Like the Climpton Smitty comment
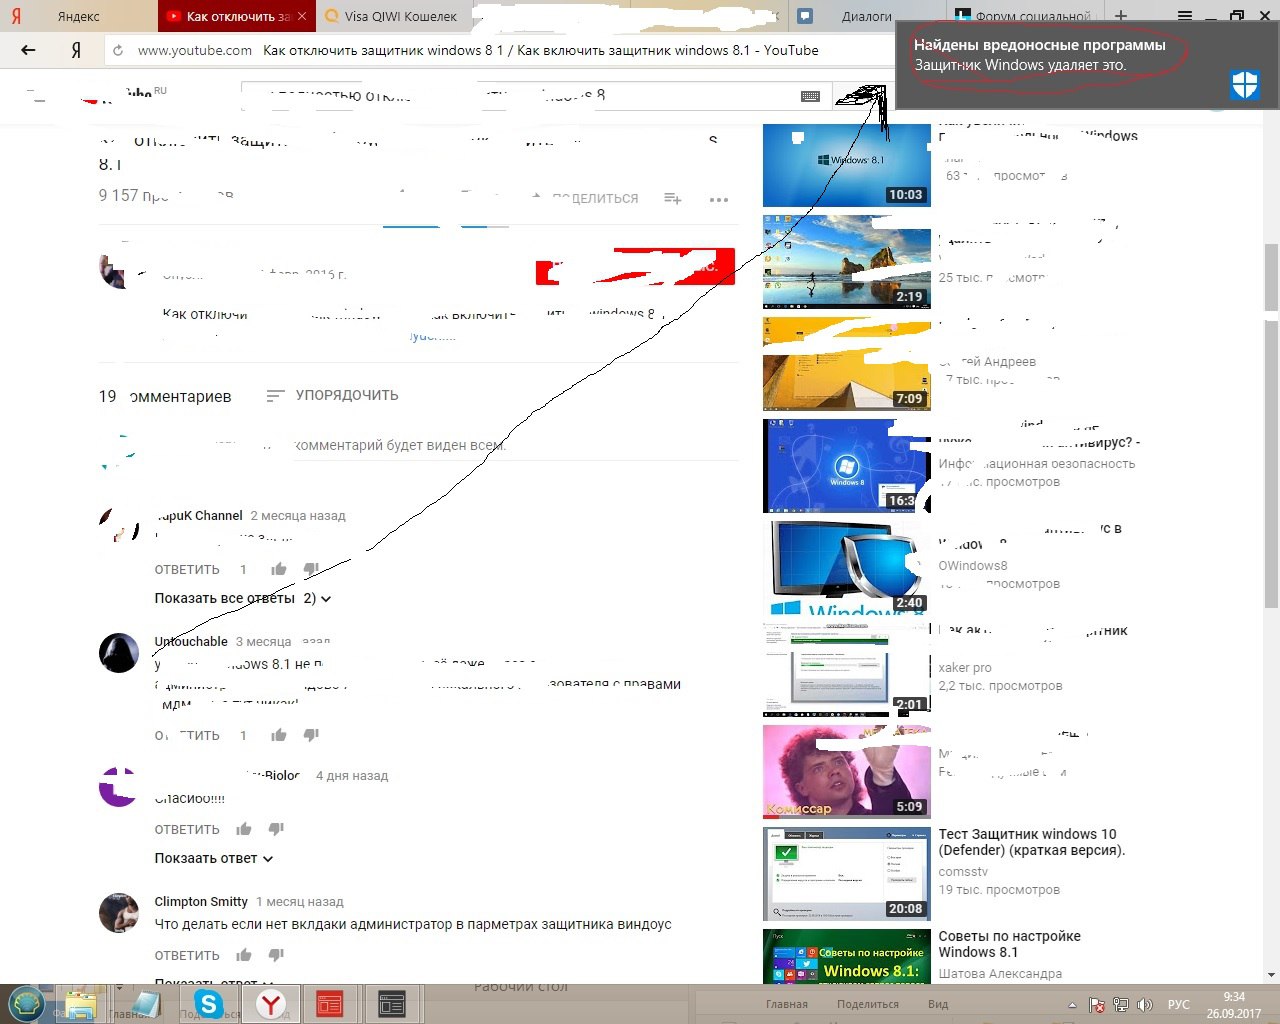This screenshot has height=1024, width=1280. pos(244,955)
